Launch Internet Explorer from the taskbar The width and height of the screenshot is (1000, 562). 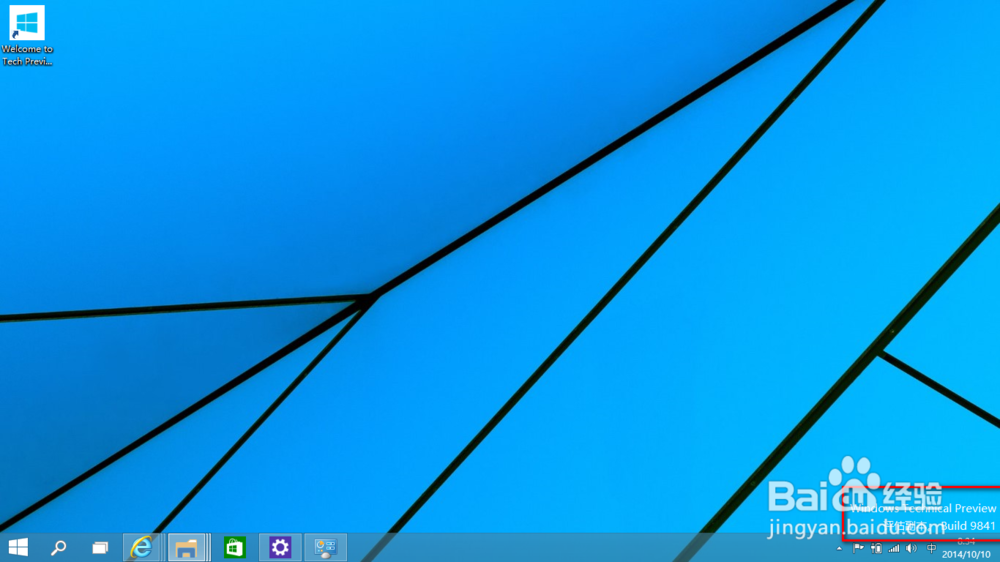click(142, 547)
